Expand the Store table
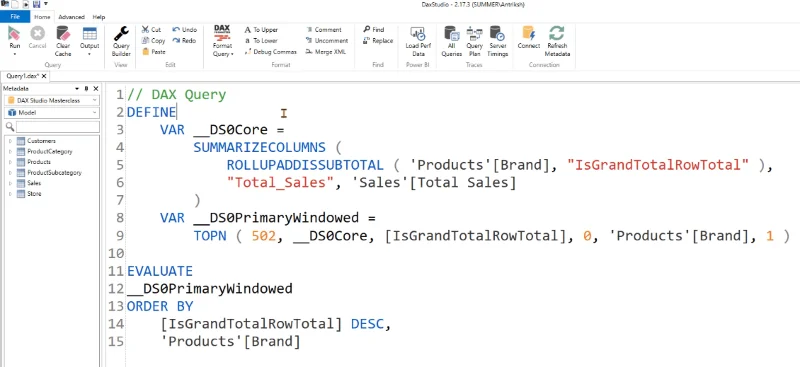Image resolution: width=800 pixels, height=367 pixels. click(10, 194)
